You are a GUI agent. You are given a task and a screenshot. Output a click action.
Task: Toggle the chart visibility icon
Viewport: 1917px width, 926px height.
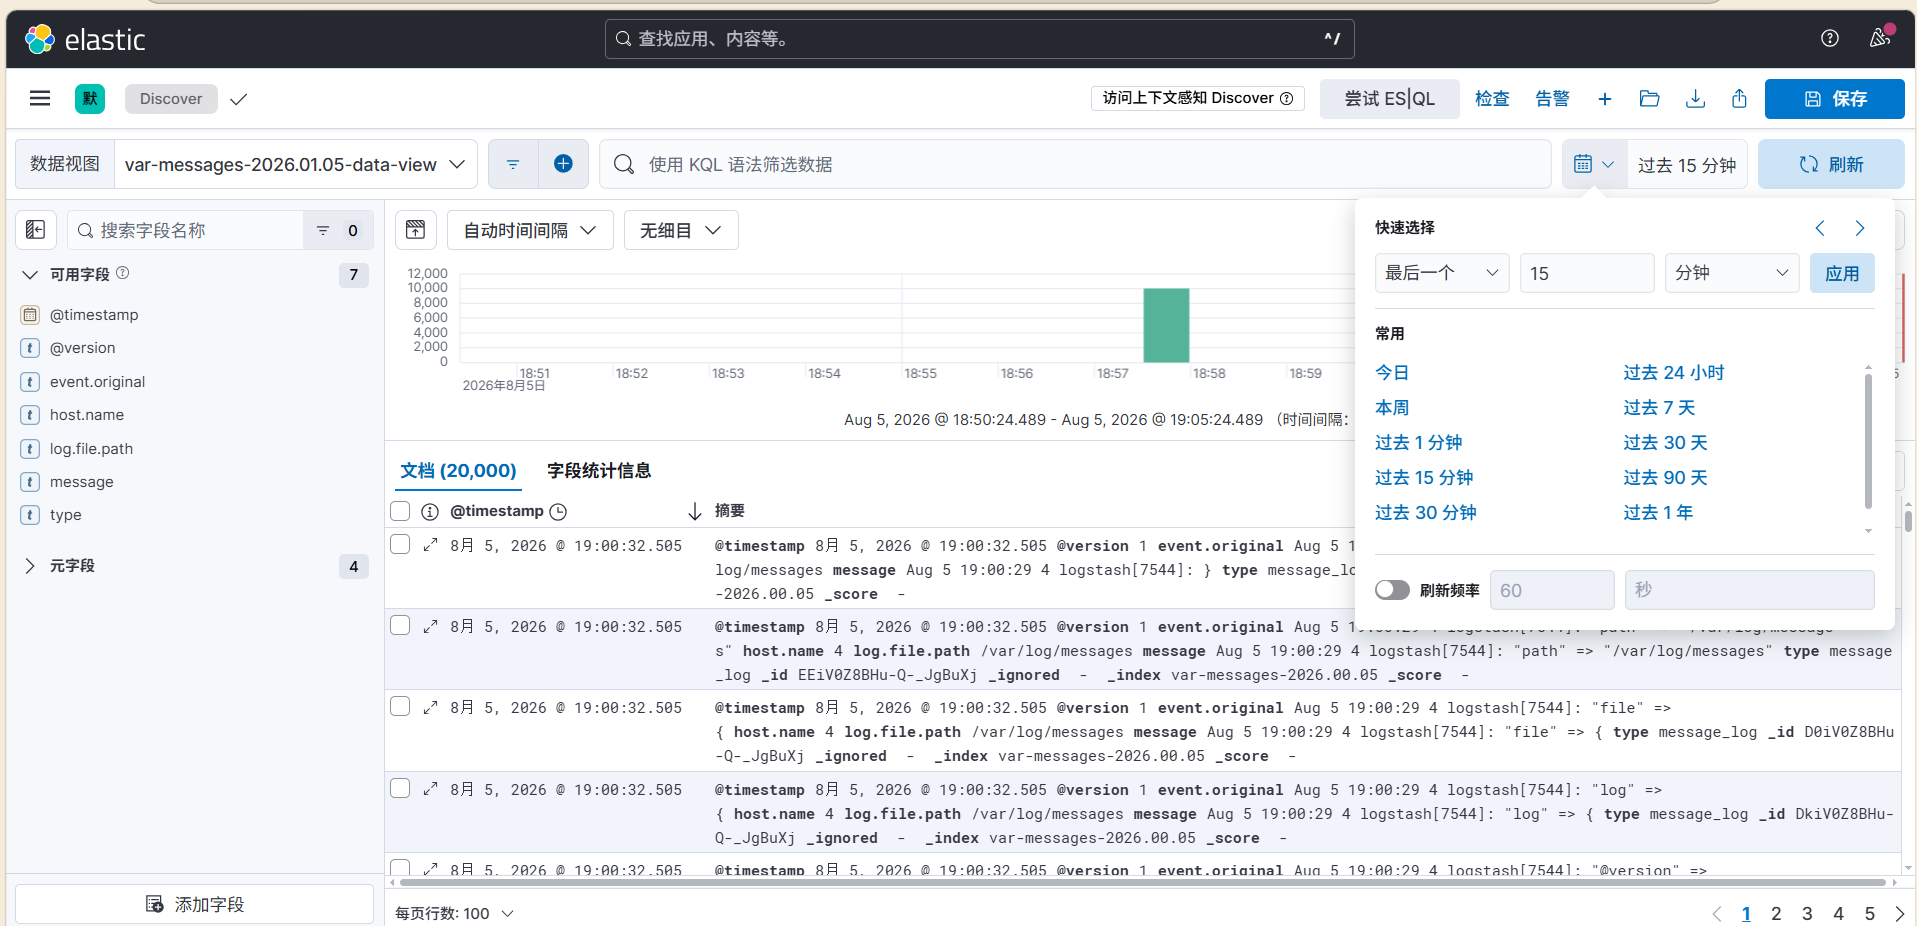pyautogui.click(x=416, y=230)
